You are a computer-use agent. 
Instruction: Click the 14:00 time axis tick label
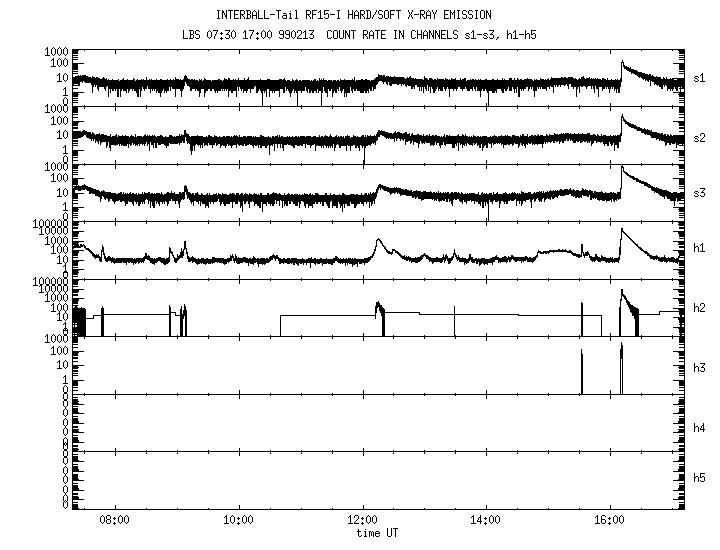486,520
